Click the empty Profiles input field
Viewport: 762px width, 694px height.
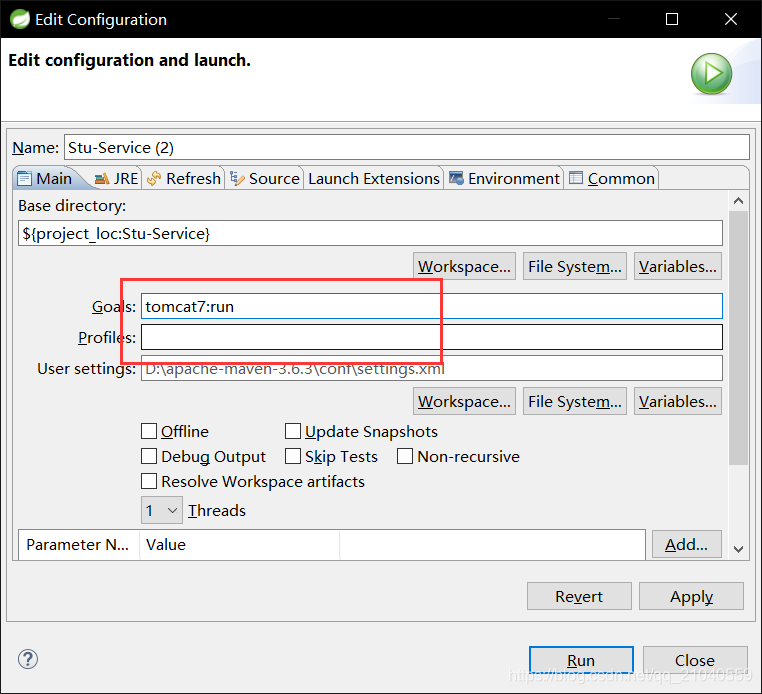point(432,337)
